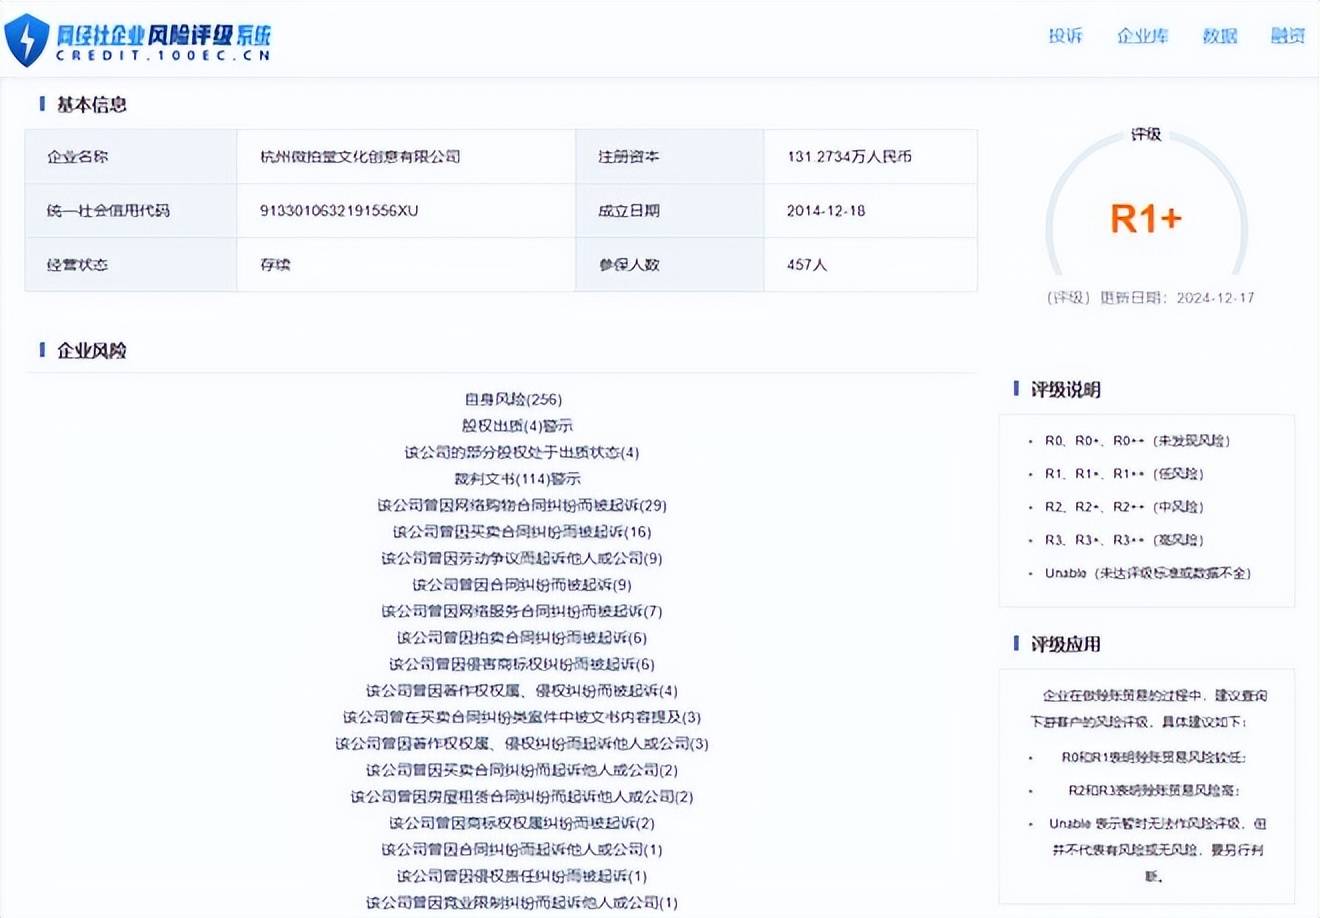Click the 企业名称 label cell

point(131,157)
